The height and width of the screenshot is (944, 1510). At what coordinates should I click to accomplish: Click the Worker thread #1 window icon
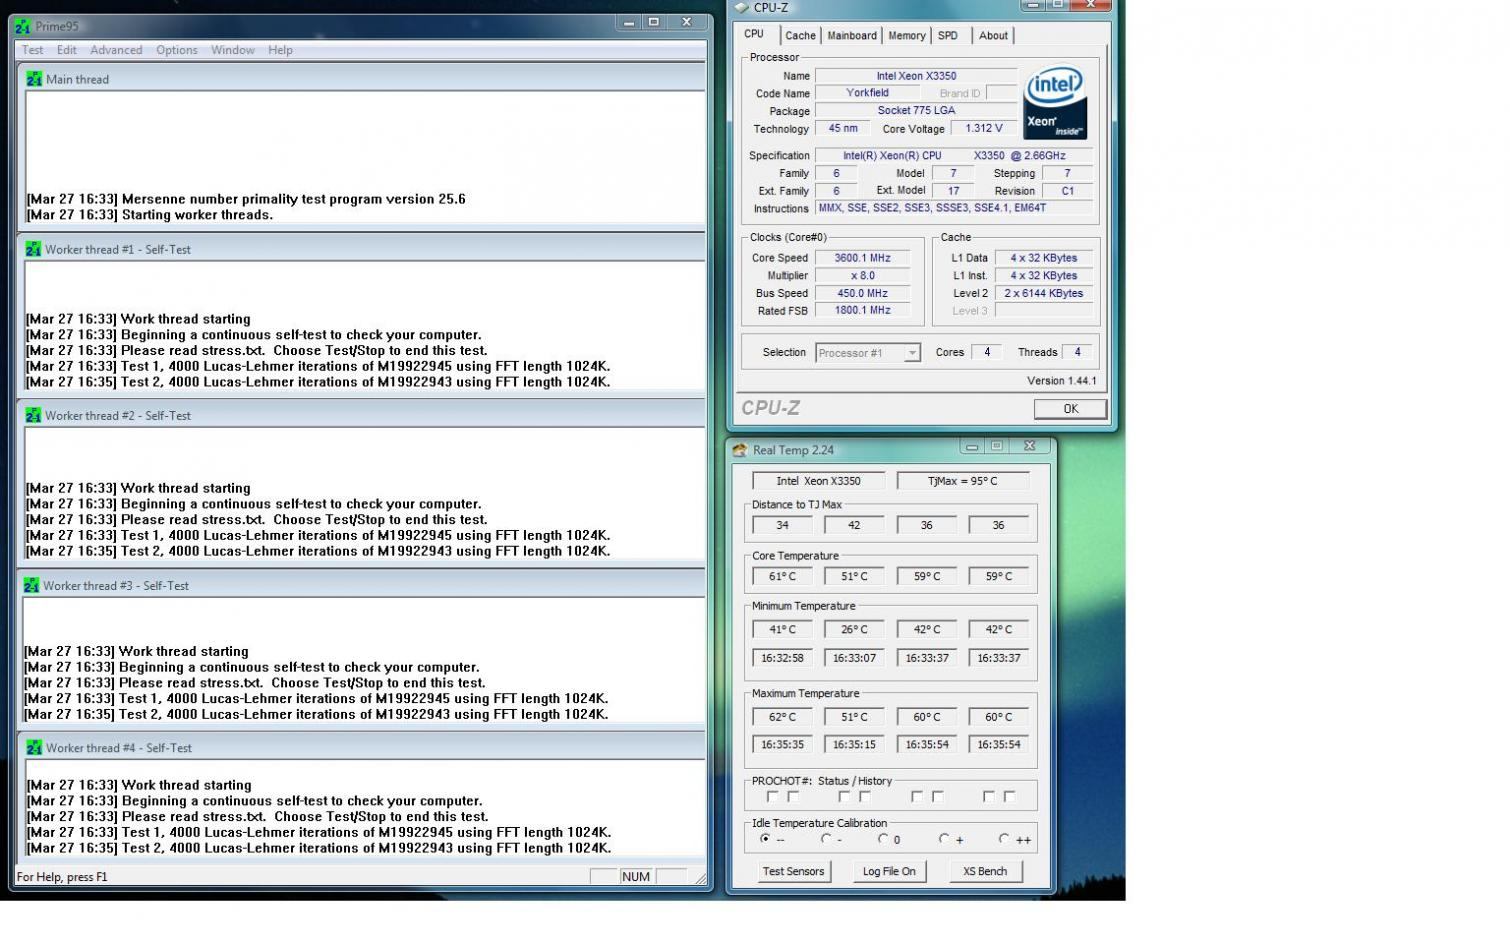click(x=34, y=249)
